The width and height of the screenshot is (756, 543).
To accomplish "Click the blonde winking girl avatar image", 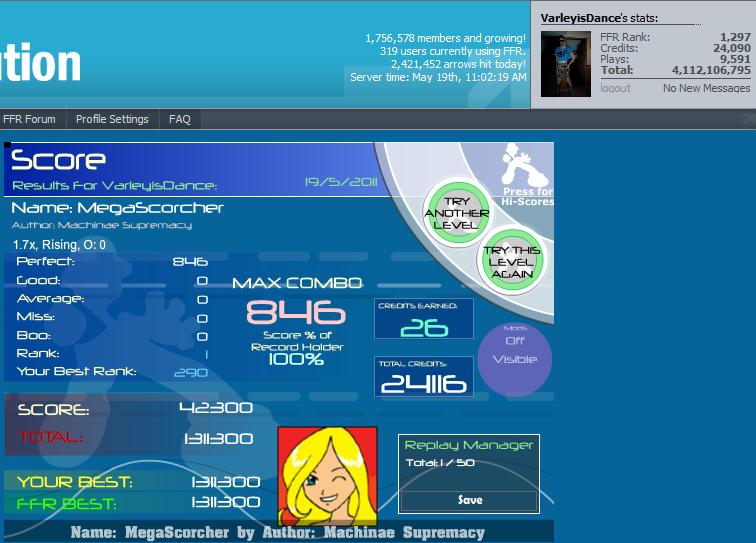I will 327,475.
